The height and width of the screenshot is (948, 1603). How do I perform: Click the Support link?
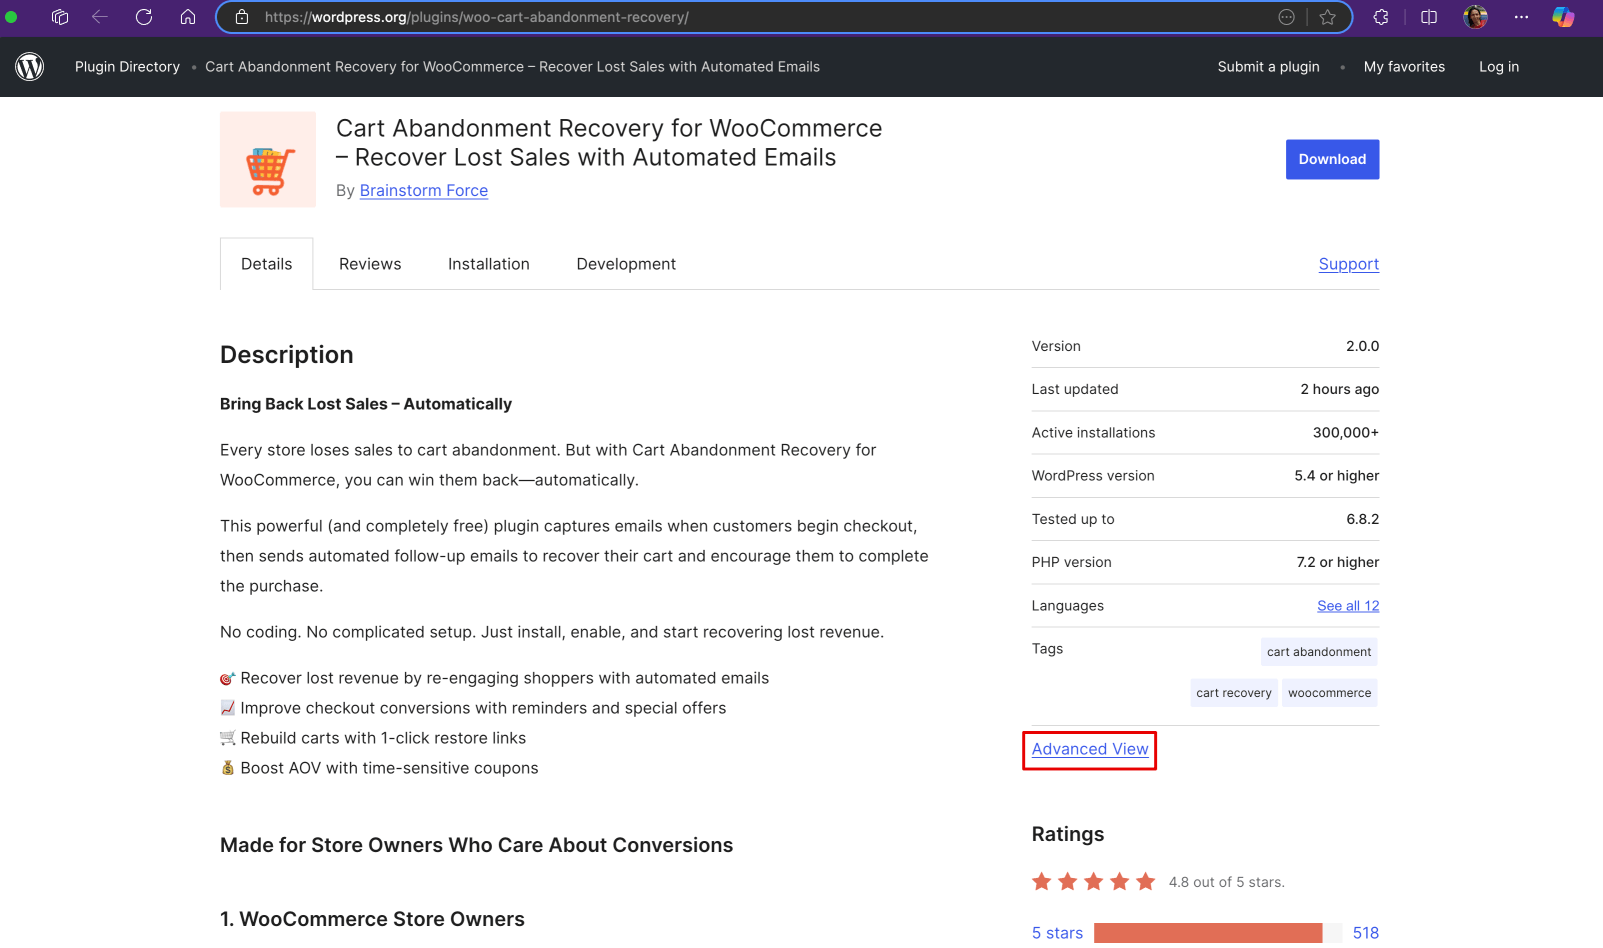click(x=1349, y=264)
